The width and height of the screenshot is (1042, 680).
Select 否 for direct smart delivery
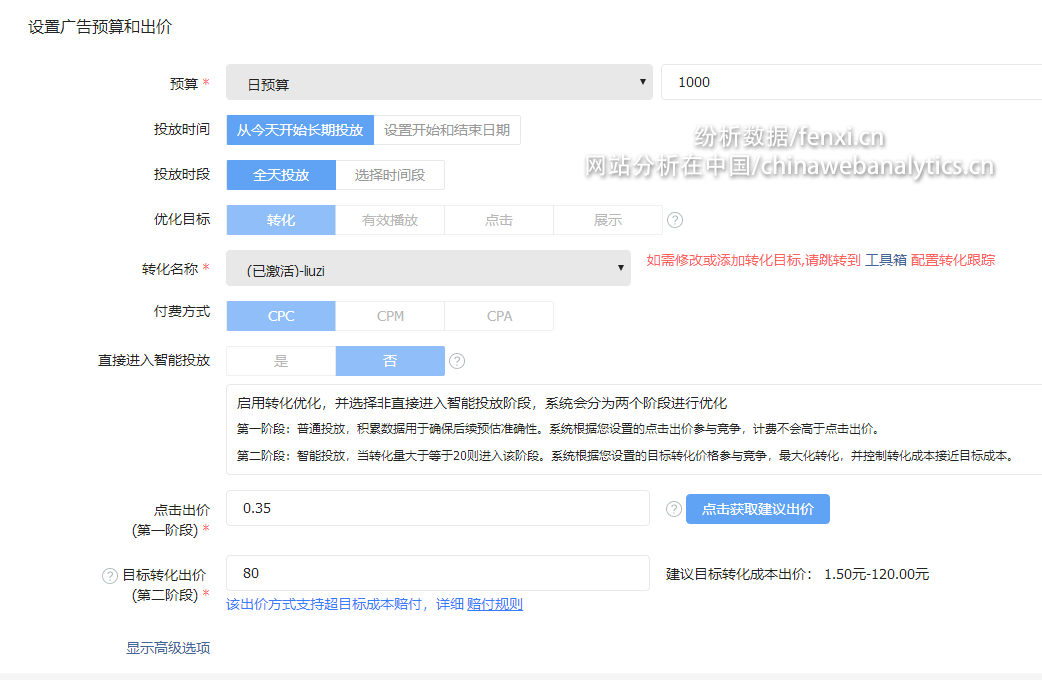click(x=390, y=361)
